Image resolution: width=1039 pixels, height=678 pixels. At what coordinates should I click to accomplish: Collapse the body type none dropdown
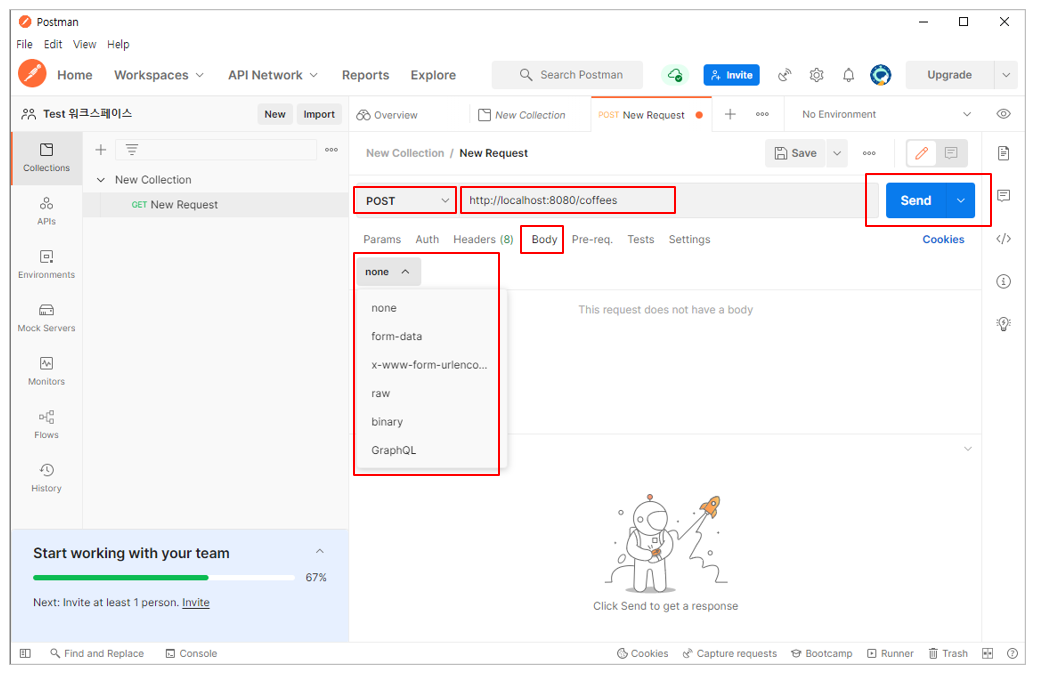pos(388,272)
